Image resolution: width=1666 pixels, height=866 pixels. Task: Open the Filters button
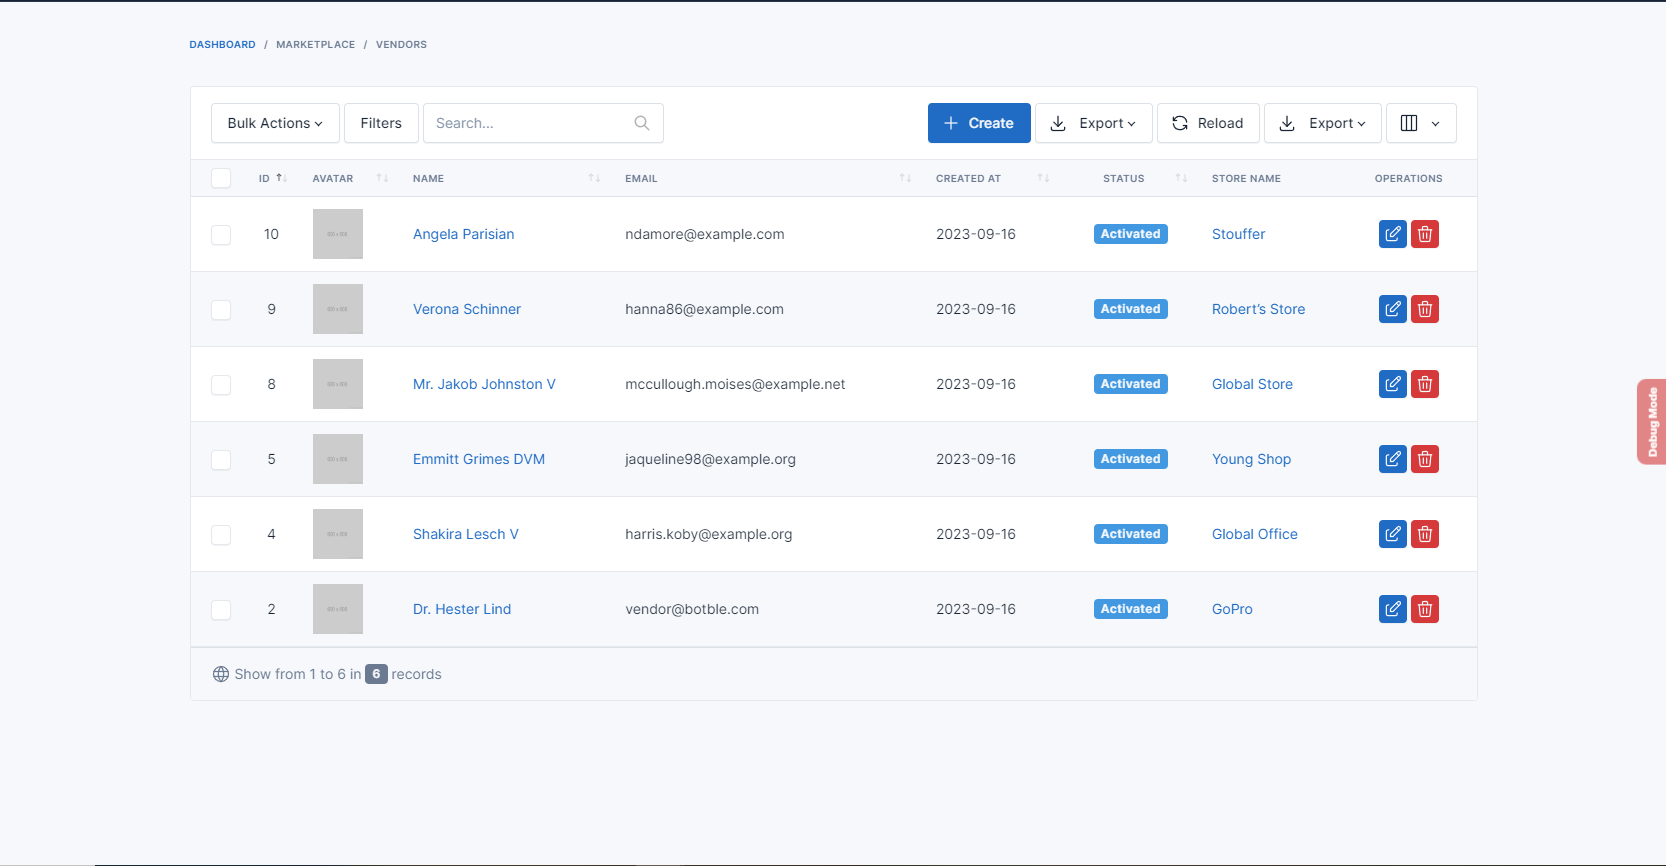pos(381,123)
